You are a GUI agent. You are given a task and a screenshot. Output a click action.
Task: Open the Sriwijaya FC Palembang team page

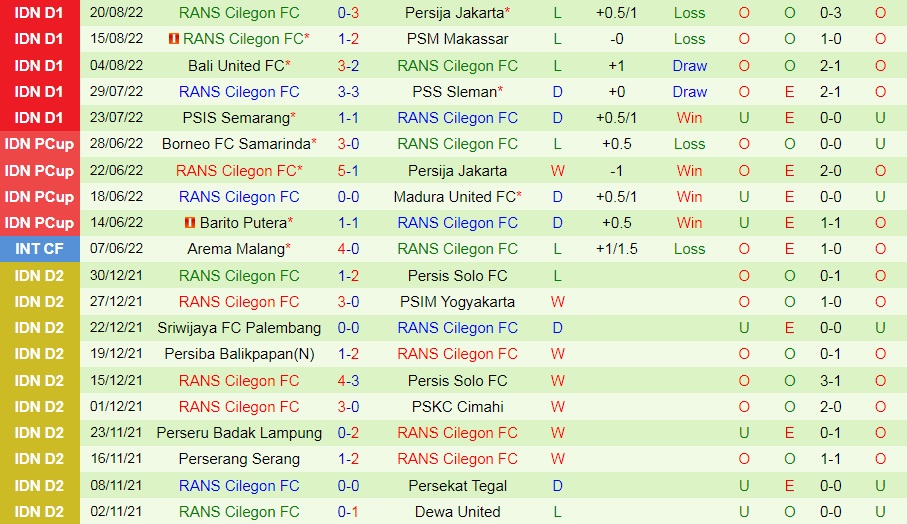coord(239,327)
